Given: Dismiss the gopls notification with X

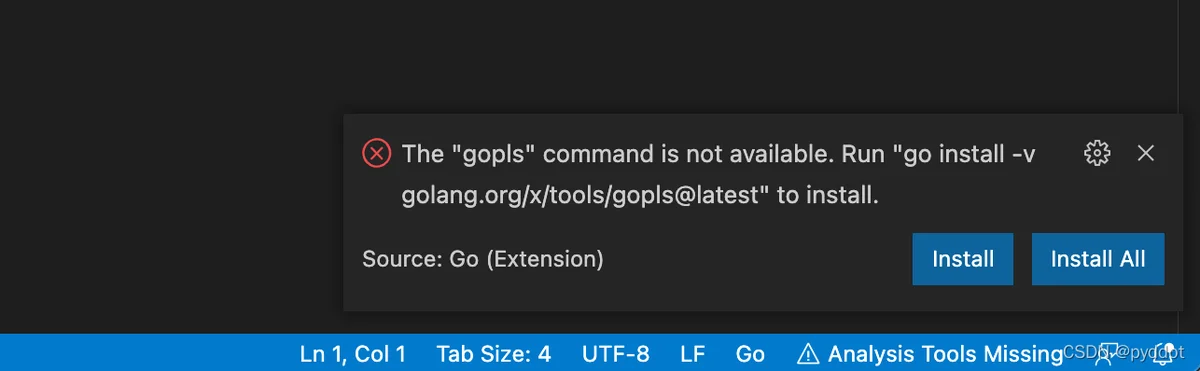Looking at the screenshot, I should coord(1146,153).
